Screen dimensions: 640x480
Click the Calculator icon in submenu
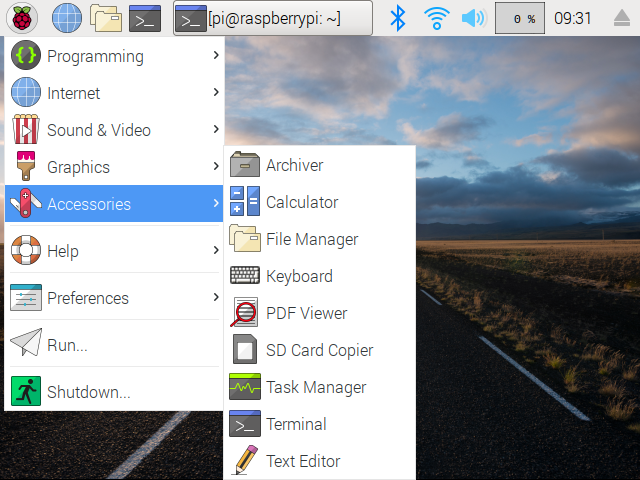pyautogui.click(x=244, y=201)
